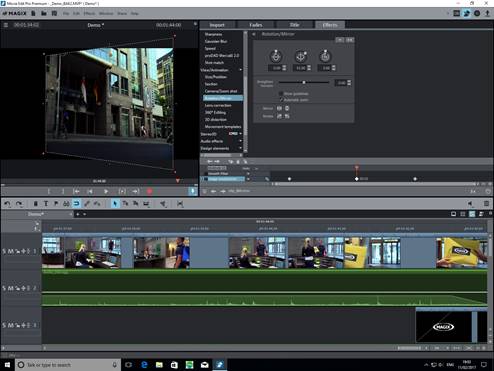Mute track 2 with its M button
The height and width of the screenshot is (371, 494).
click(11, 288)
